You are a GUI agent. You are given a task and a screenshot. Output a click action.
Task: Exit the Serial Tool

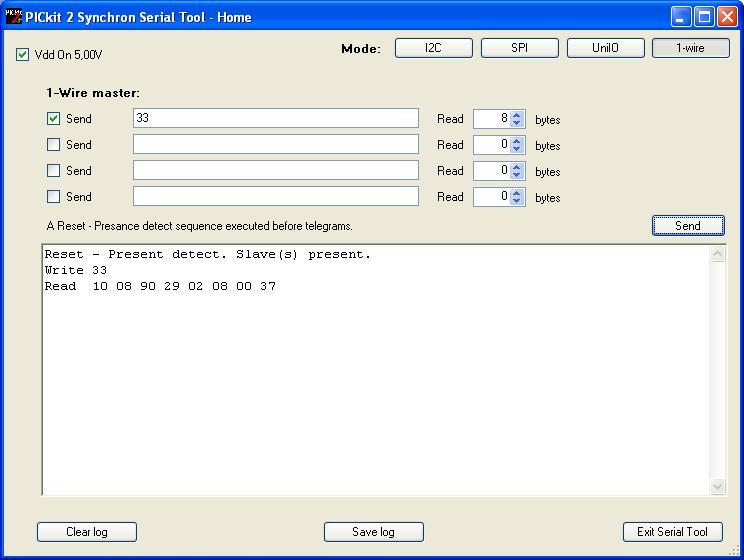(672, 532)
